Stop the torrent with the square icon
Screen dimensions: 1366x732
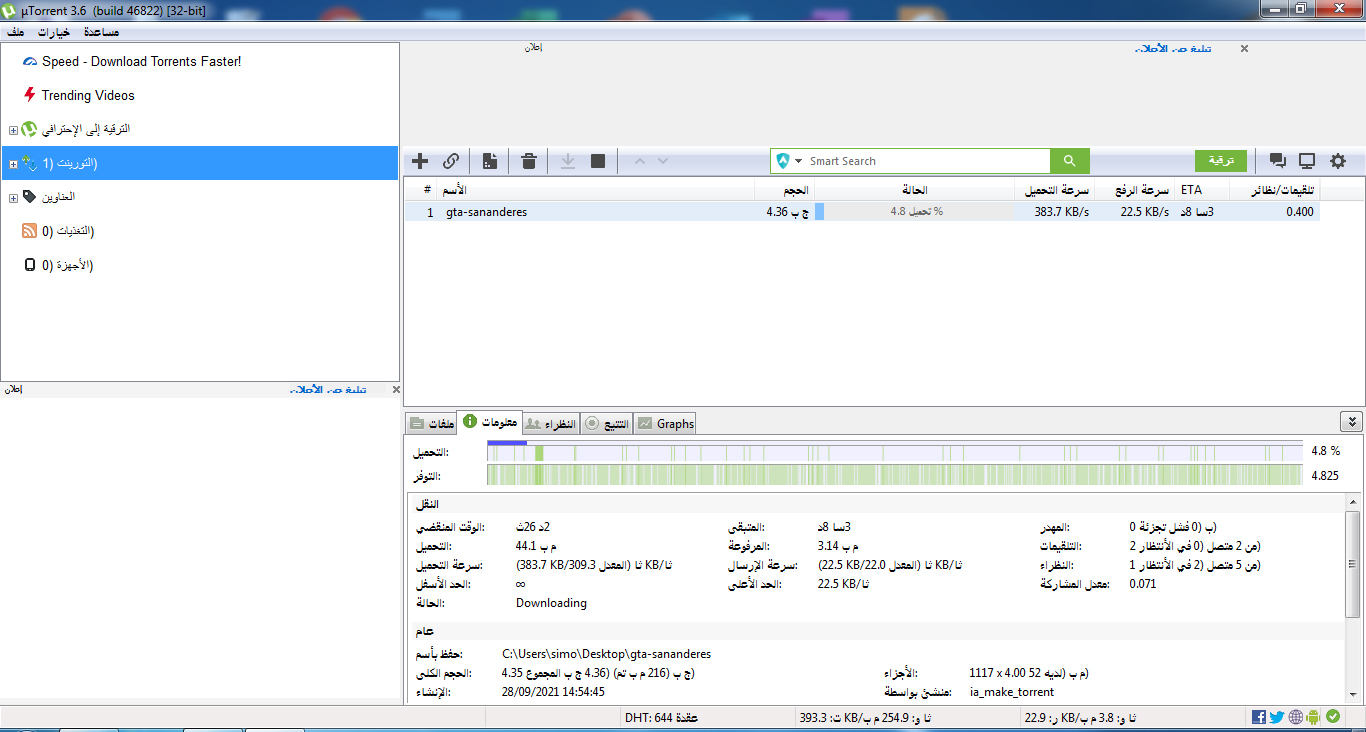click(598, 161)
